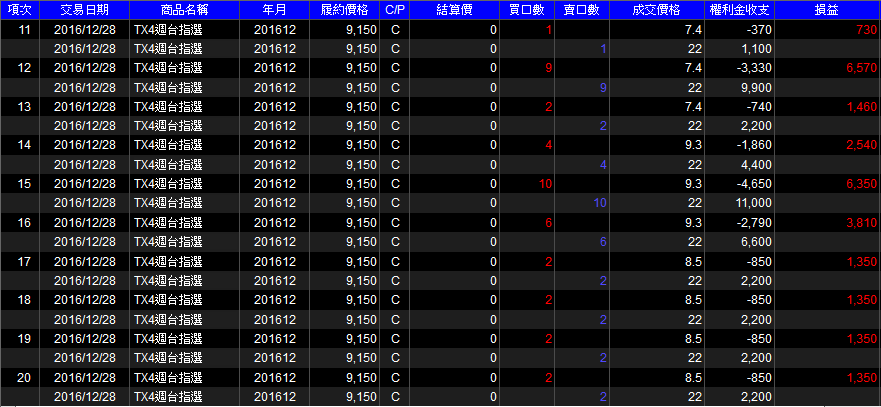The height and width of the screenshot is (407, 881).
Task: Click item number 13 in 項次 column
Action: coord(24,107)
